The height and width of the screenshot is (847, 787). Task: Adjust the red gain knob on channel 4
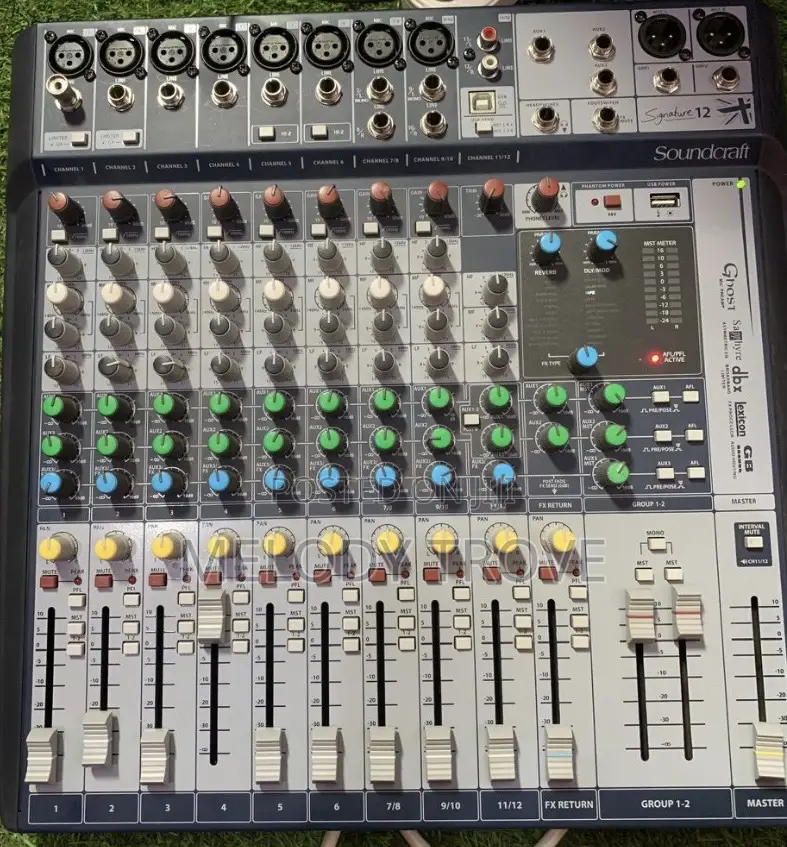tap(219, 199)
